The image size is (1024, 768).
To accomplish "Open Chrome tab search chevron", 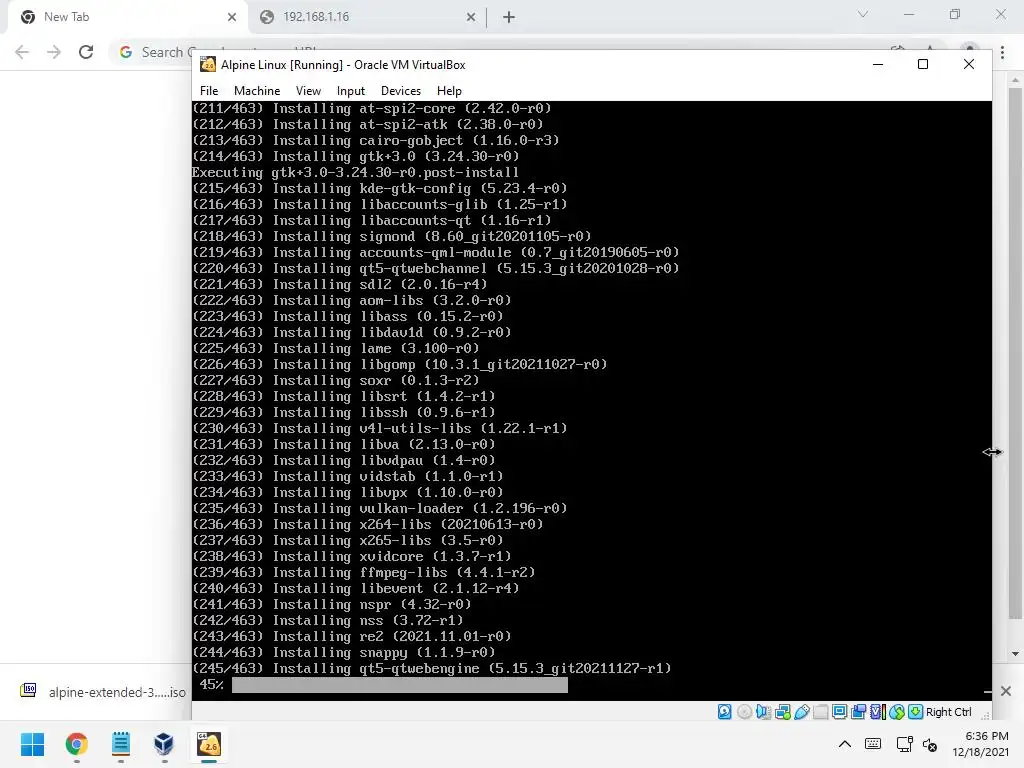I will click(863, 14).
